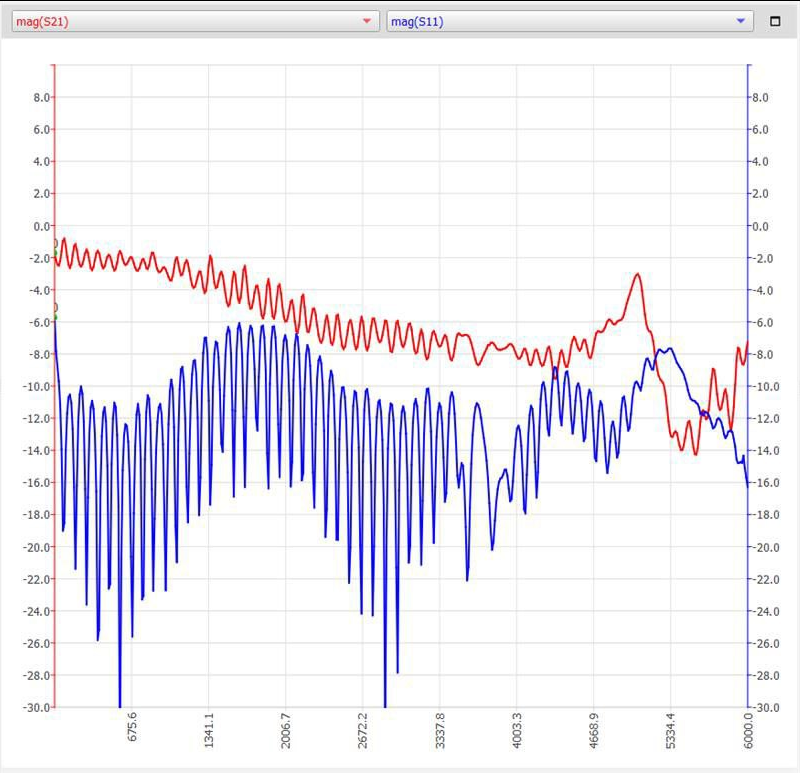The width and height of the screenshot is (800, 773).
Task: Click the red arrow of mag(S21) selector
Action: coord(366,21)
